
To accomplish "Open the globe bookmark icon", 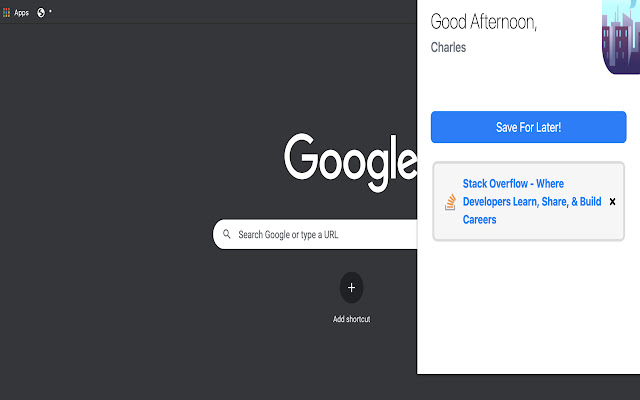I will [41, 13].
